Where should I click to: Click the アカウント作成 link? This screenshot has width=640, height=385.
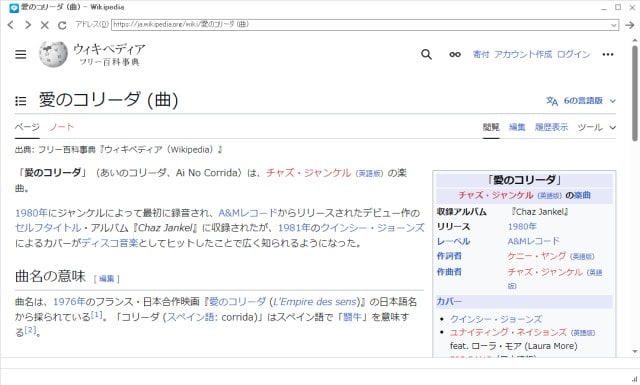coord(523,54)
